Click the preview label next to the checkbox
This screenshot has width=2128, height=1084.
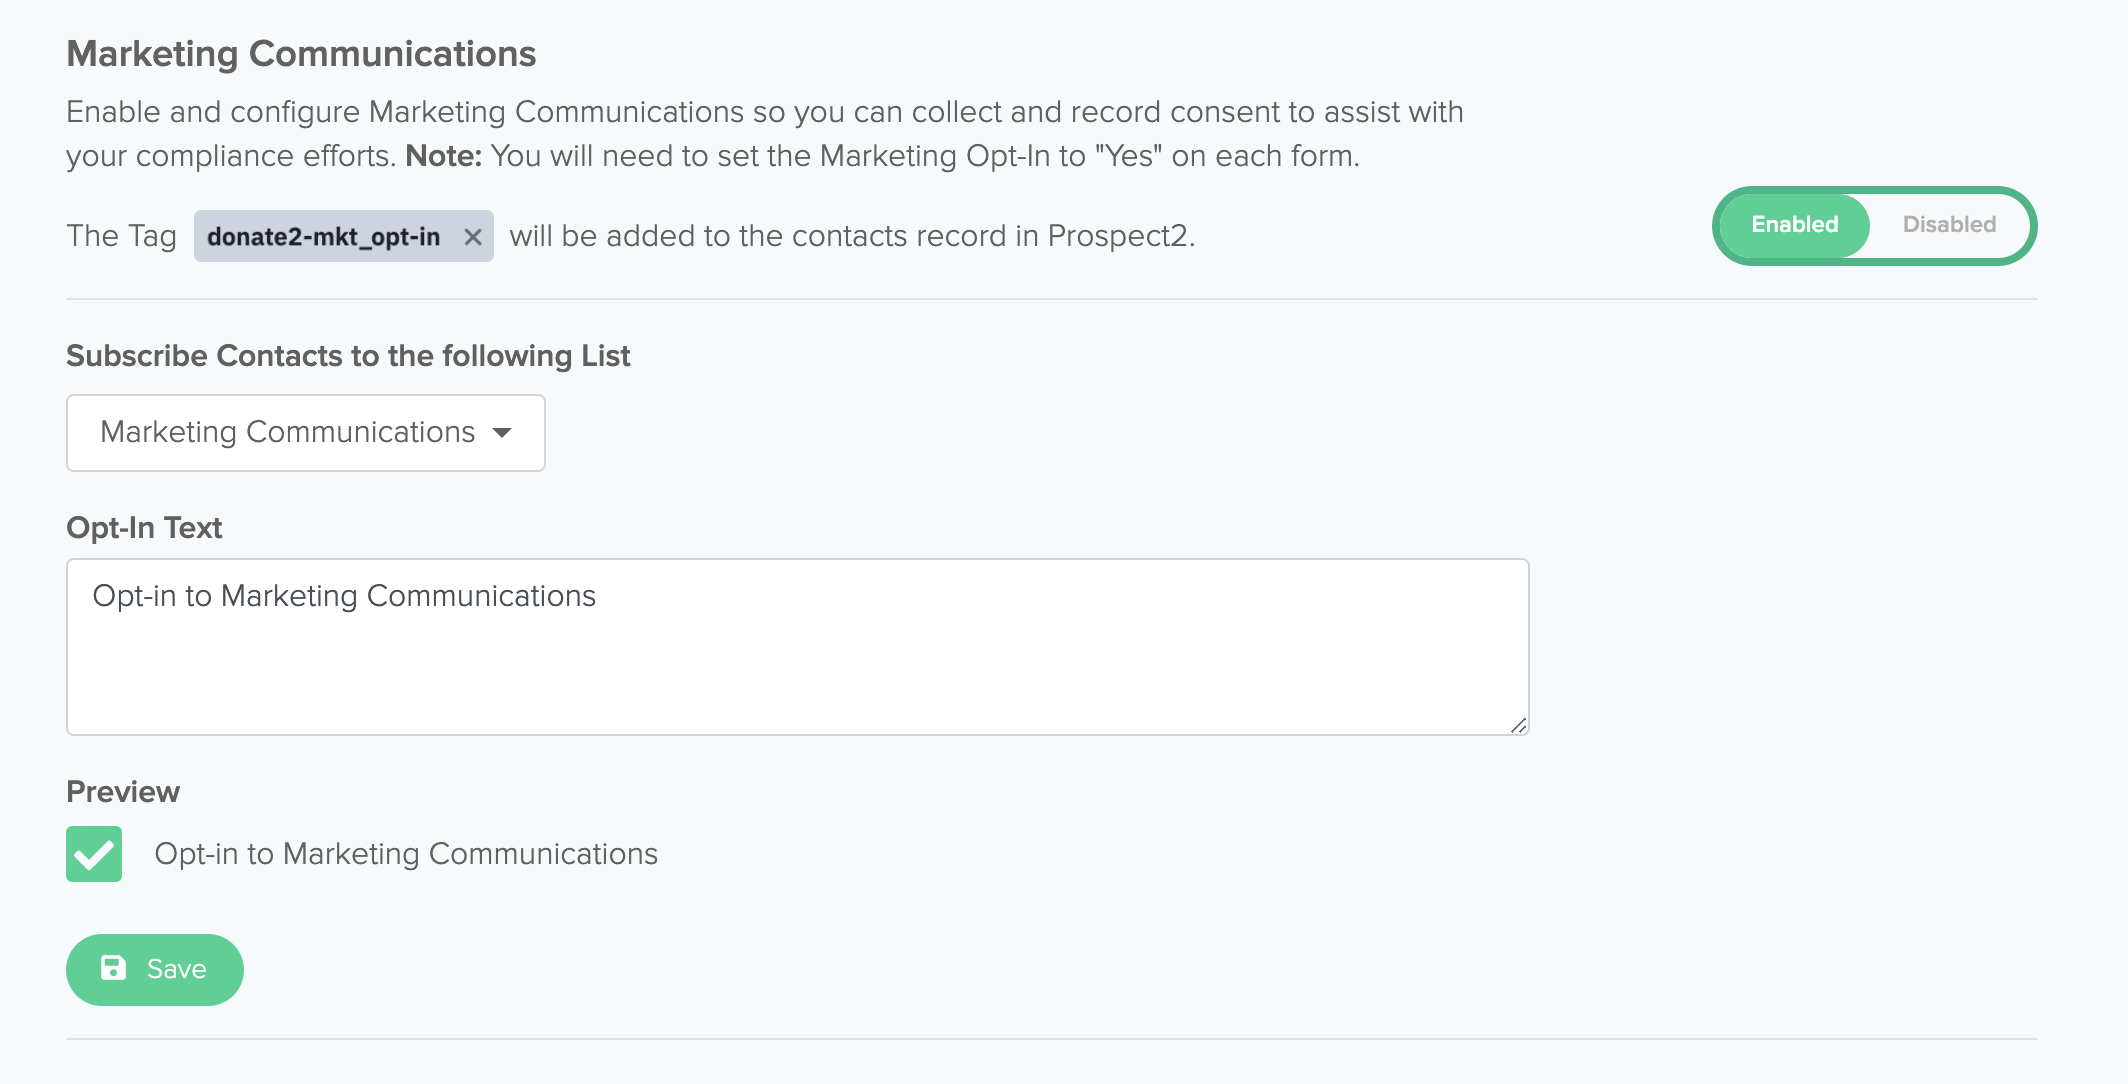click(x=406, y=854)
